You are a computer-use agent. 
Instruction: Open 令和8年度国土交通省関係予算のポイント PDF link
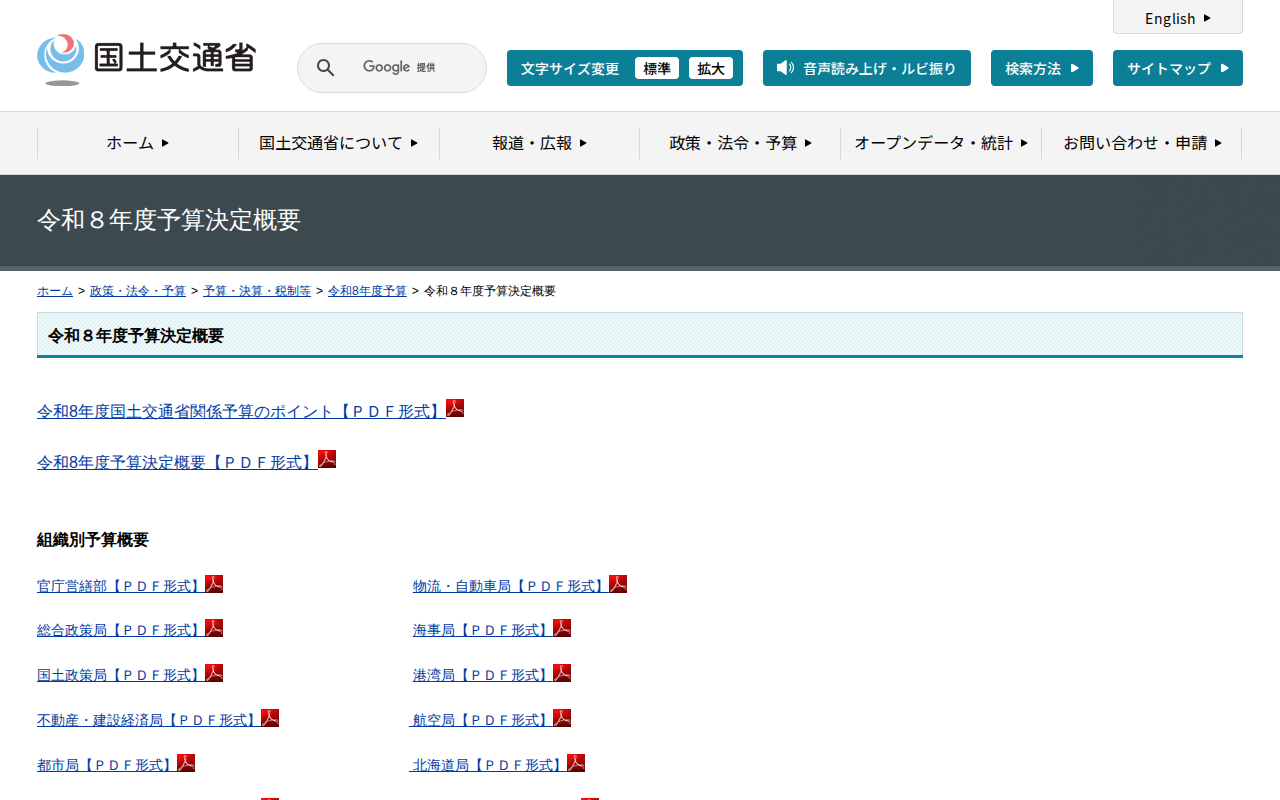click(x=241, y=411)
